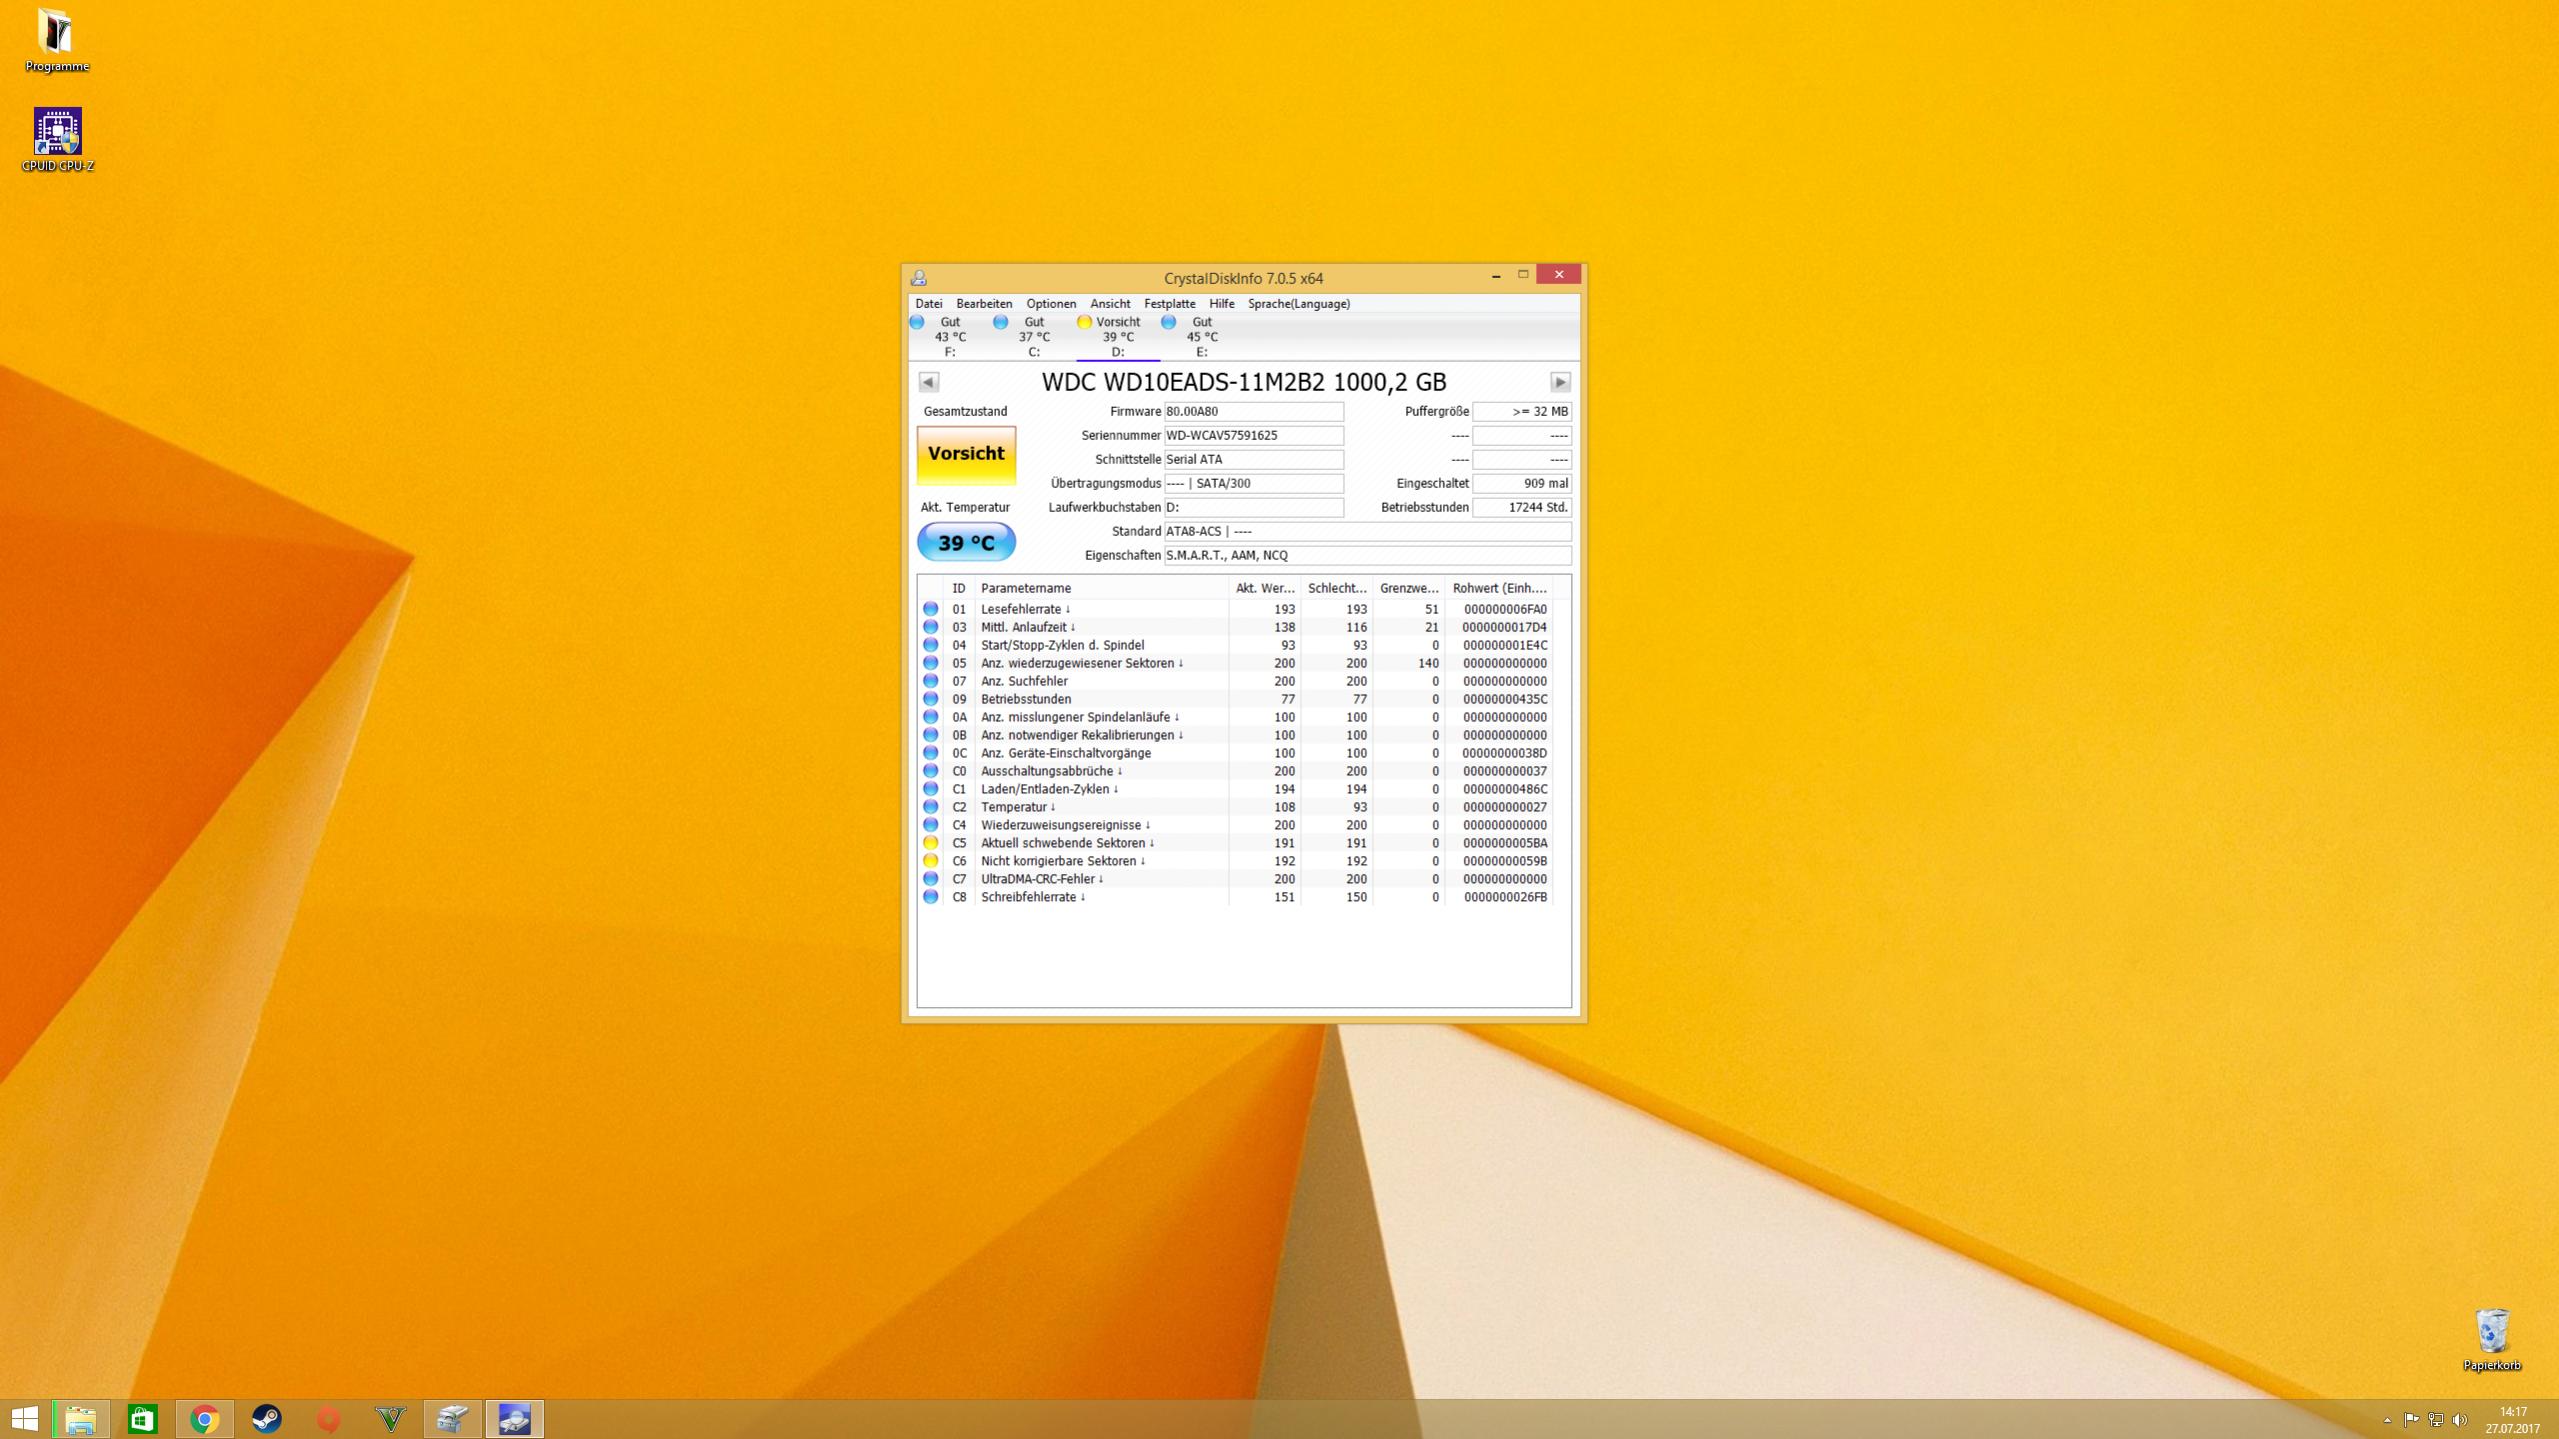Open Steam from the taskbar
This screenshot has width=2559, height=1439.
(x=266, y=1418)
